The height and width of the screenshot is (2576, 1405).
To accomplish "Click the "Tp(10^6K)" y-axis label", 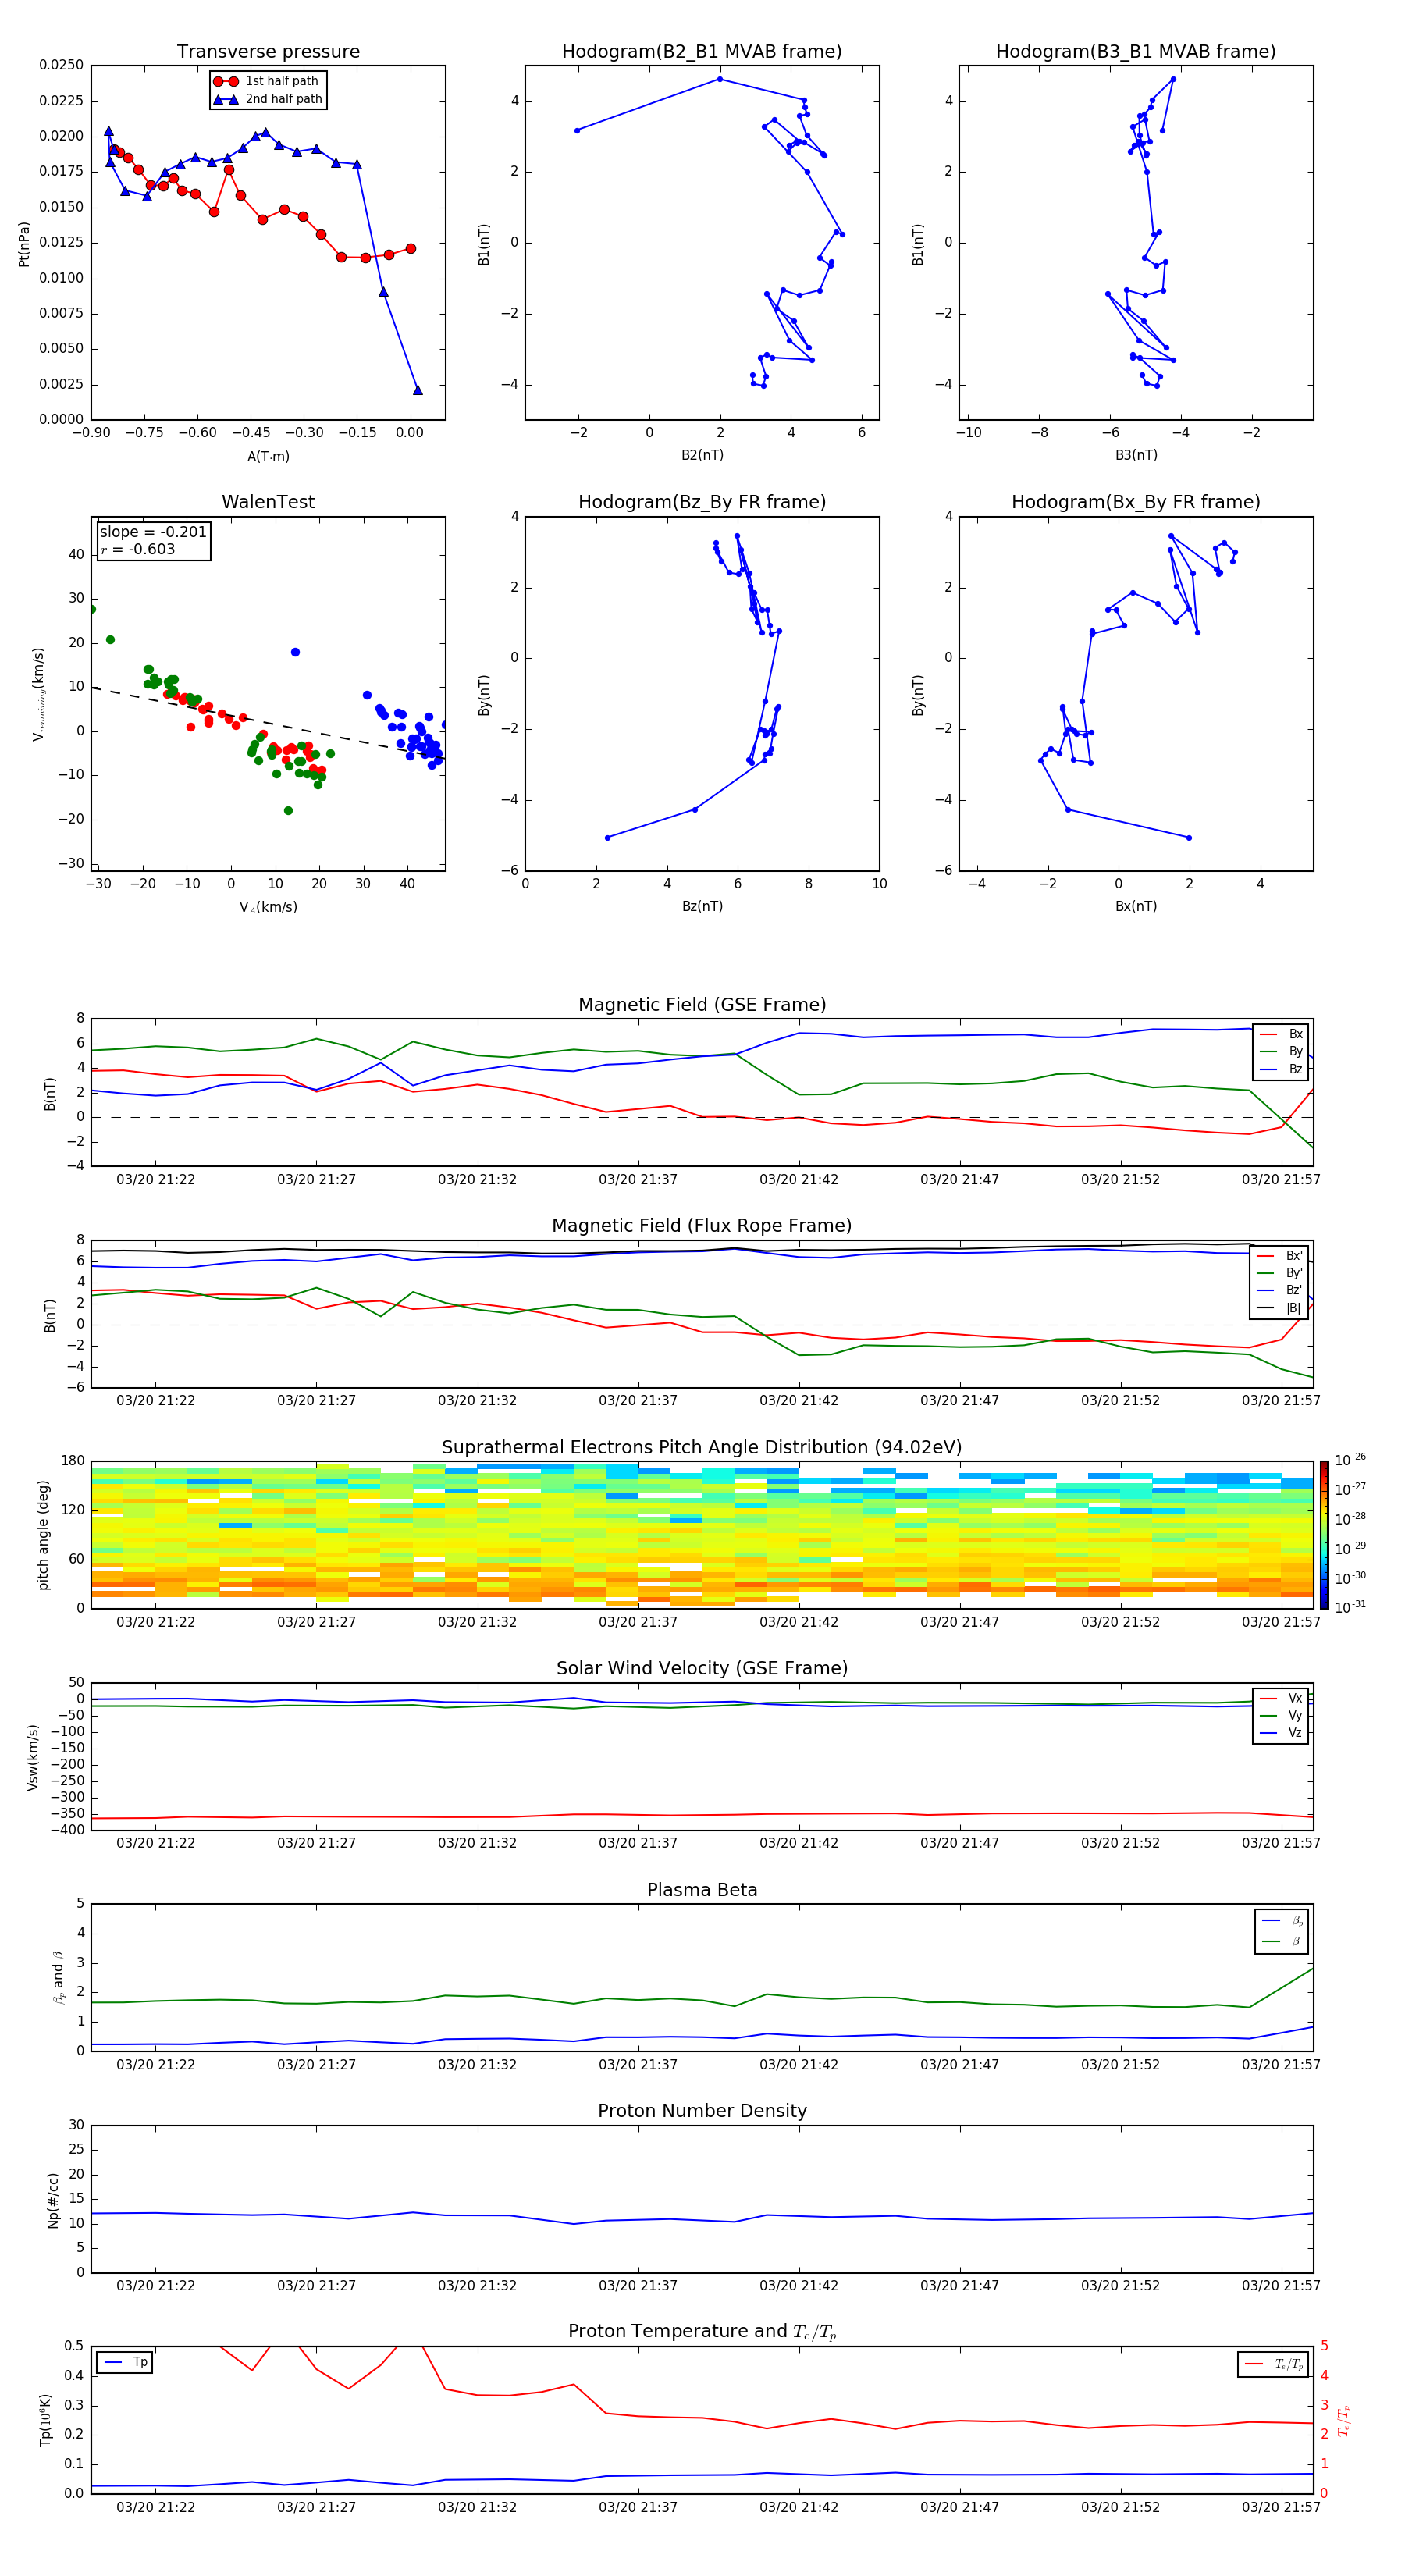I will click(46, 2420).
